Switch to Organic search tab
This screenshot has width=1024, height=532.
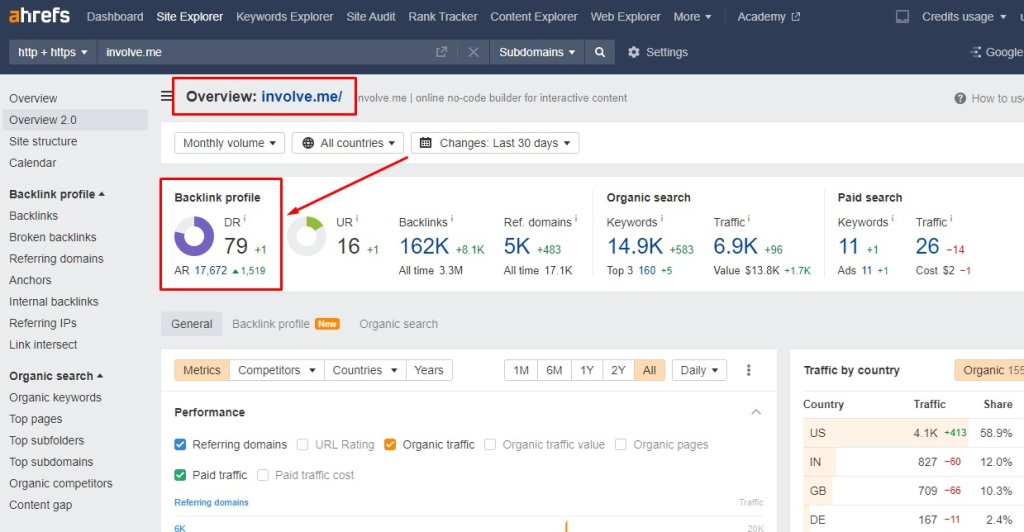tap(398, 324)
